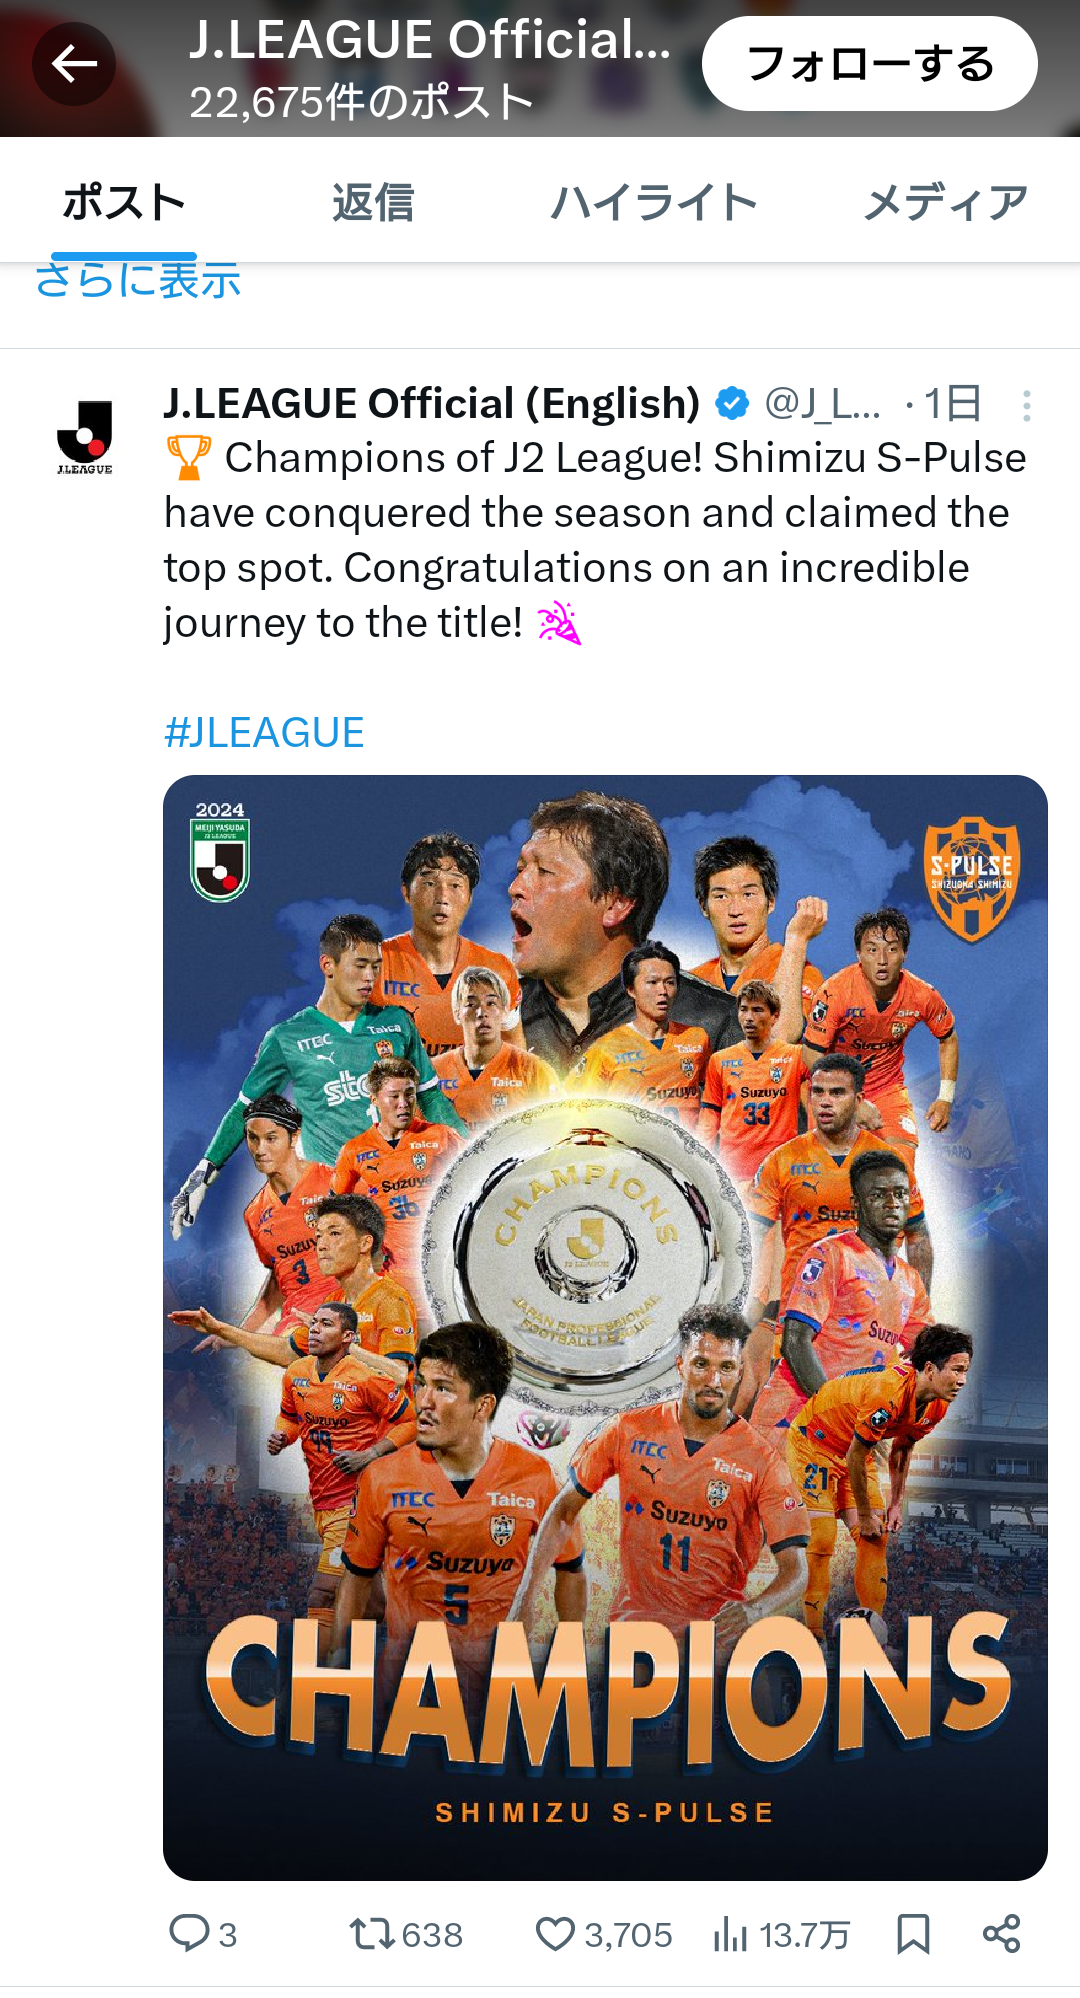Open the CHAMPIONS poster image
Screen dimensions: 1080x1998
(x=605, y=1327)
